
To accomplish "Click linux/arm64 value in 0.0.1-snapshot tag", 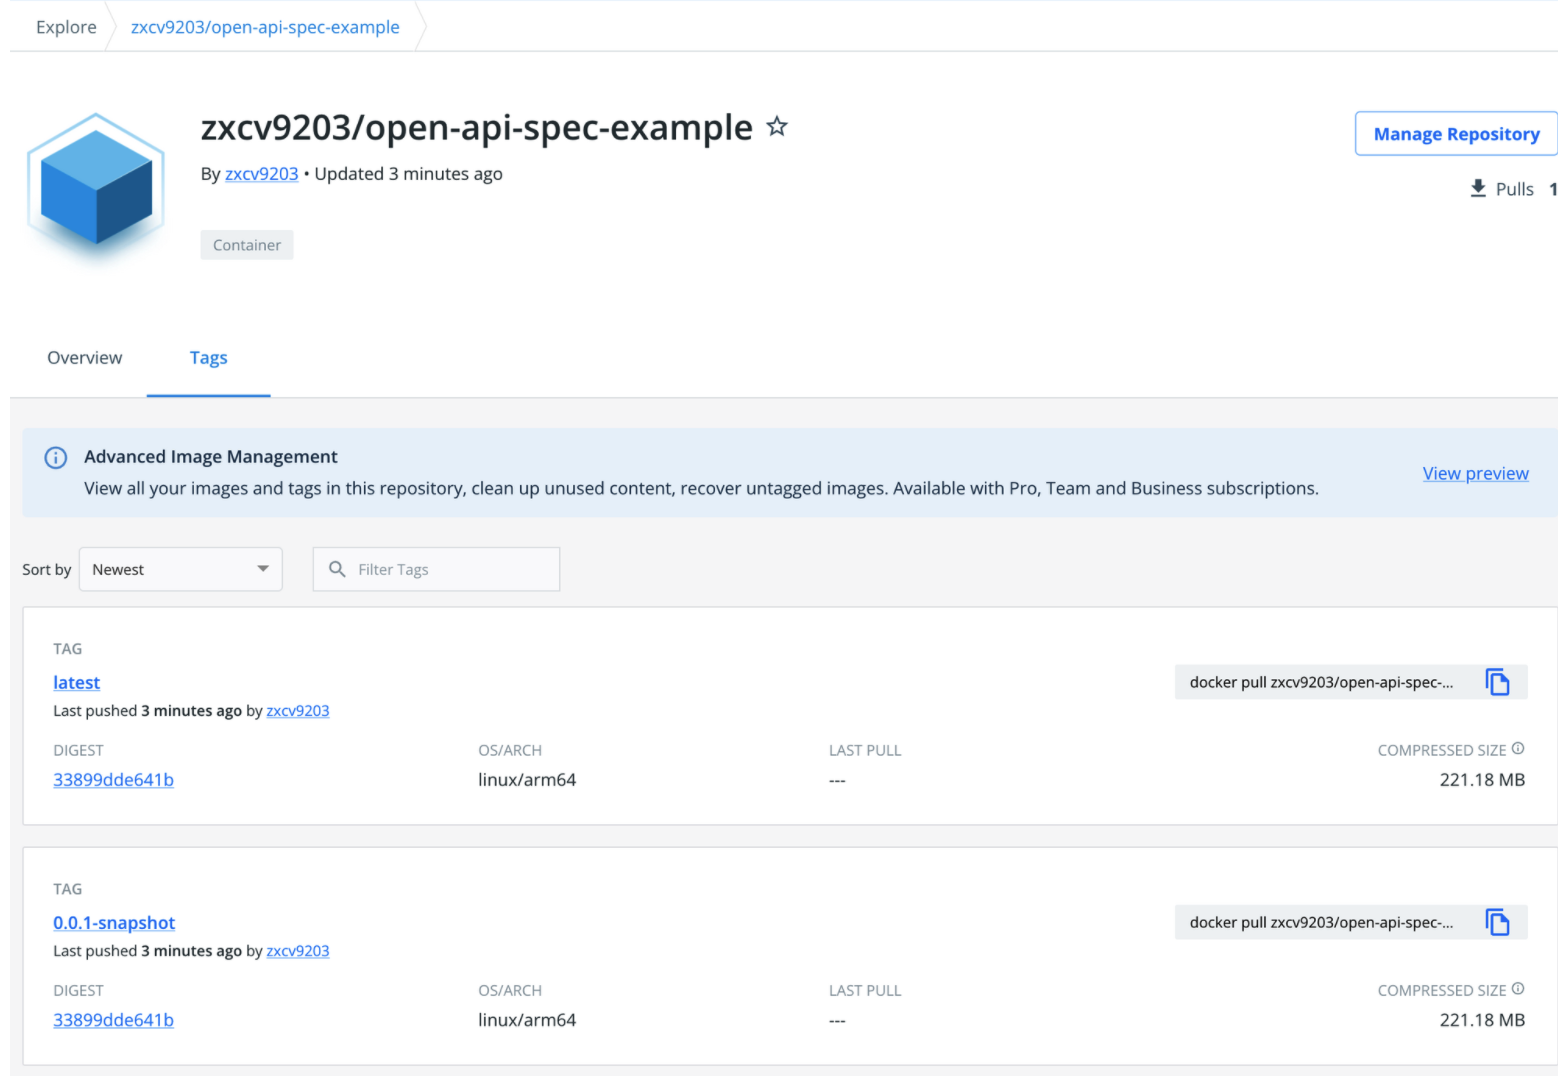I will pyautogui.click(x=527, y=1020).
